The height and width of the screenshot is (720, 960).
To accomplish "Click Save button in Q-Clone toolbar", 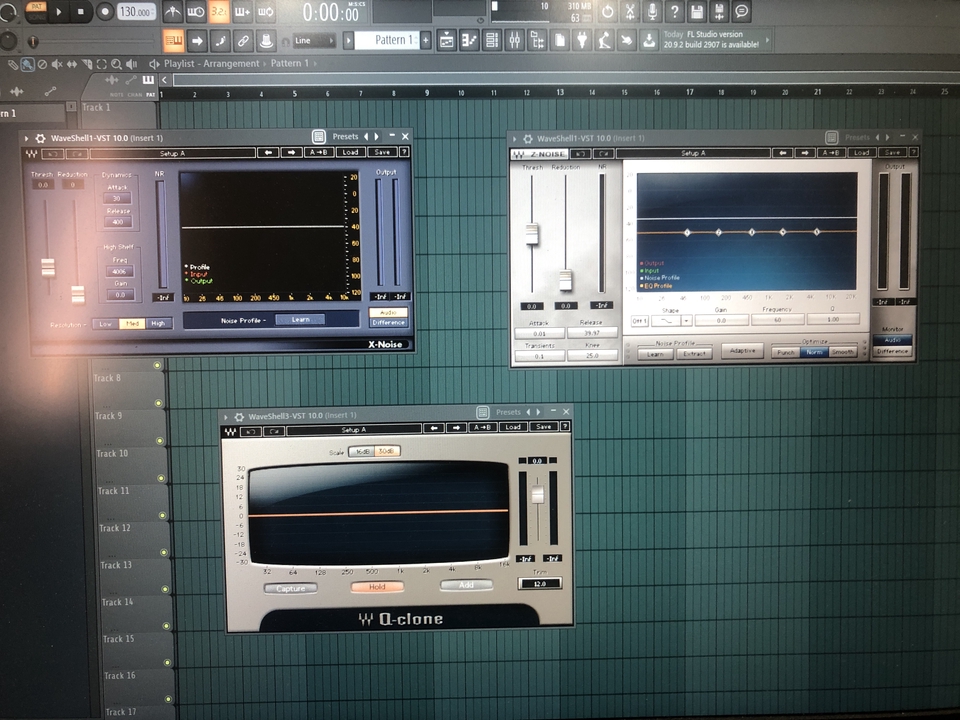I will pos(543,427).
